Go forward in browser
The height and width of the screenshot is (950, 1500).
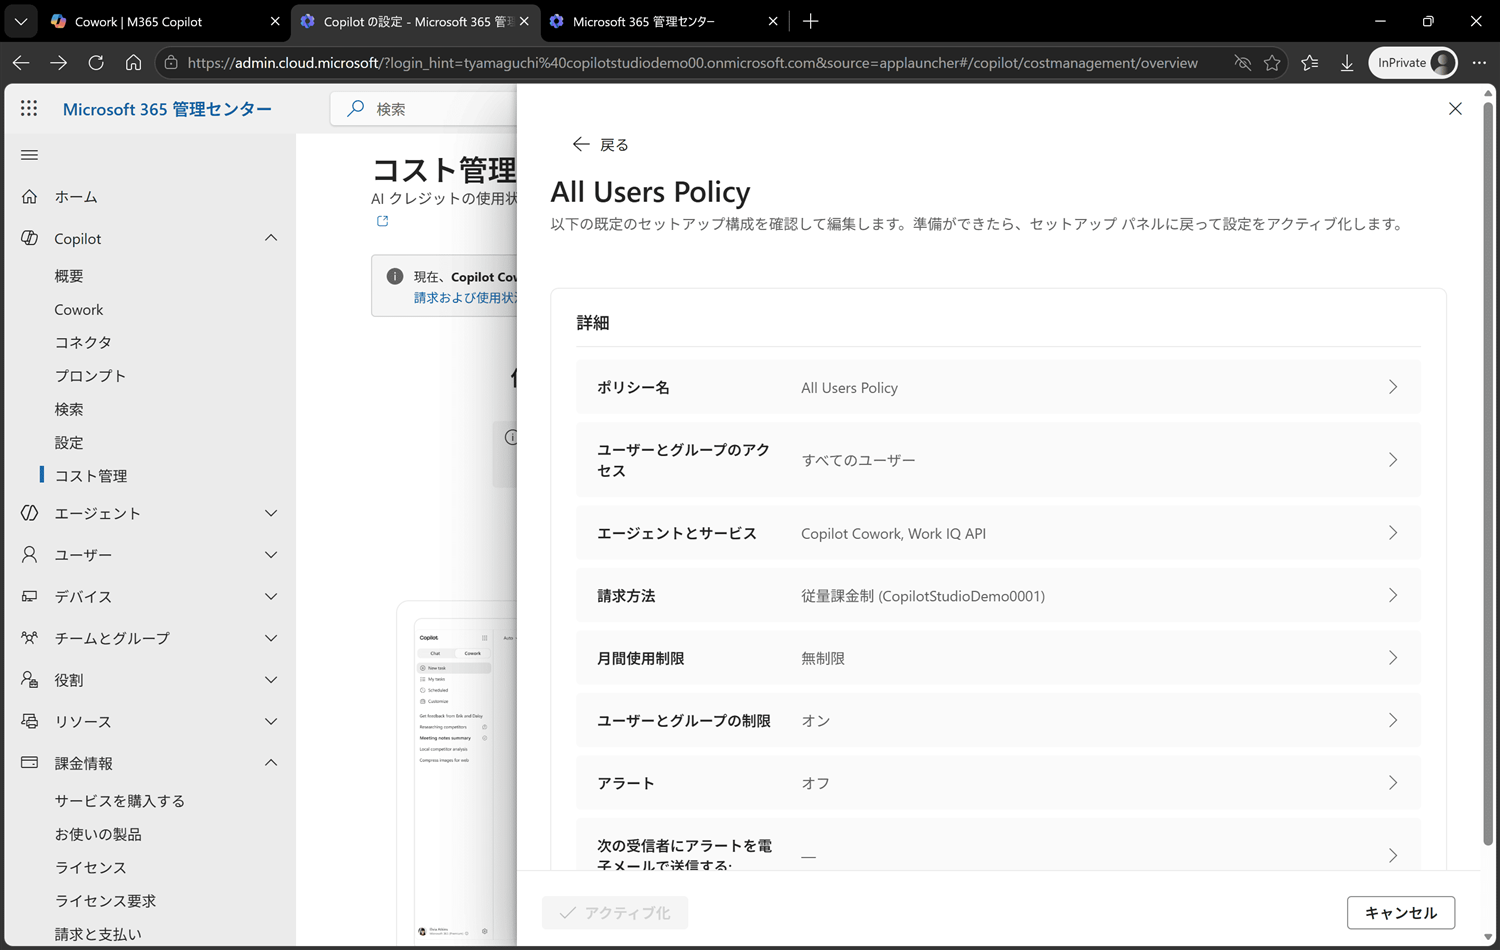point(58,63)
